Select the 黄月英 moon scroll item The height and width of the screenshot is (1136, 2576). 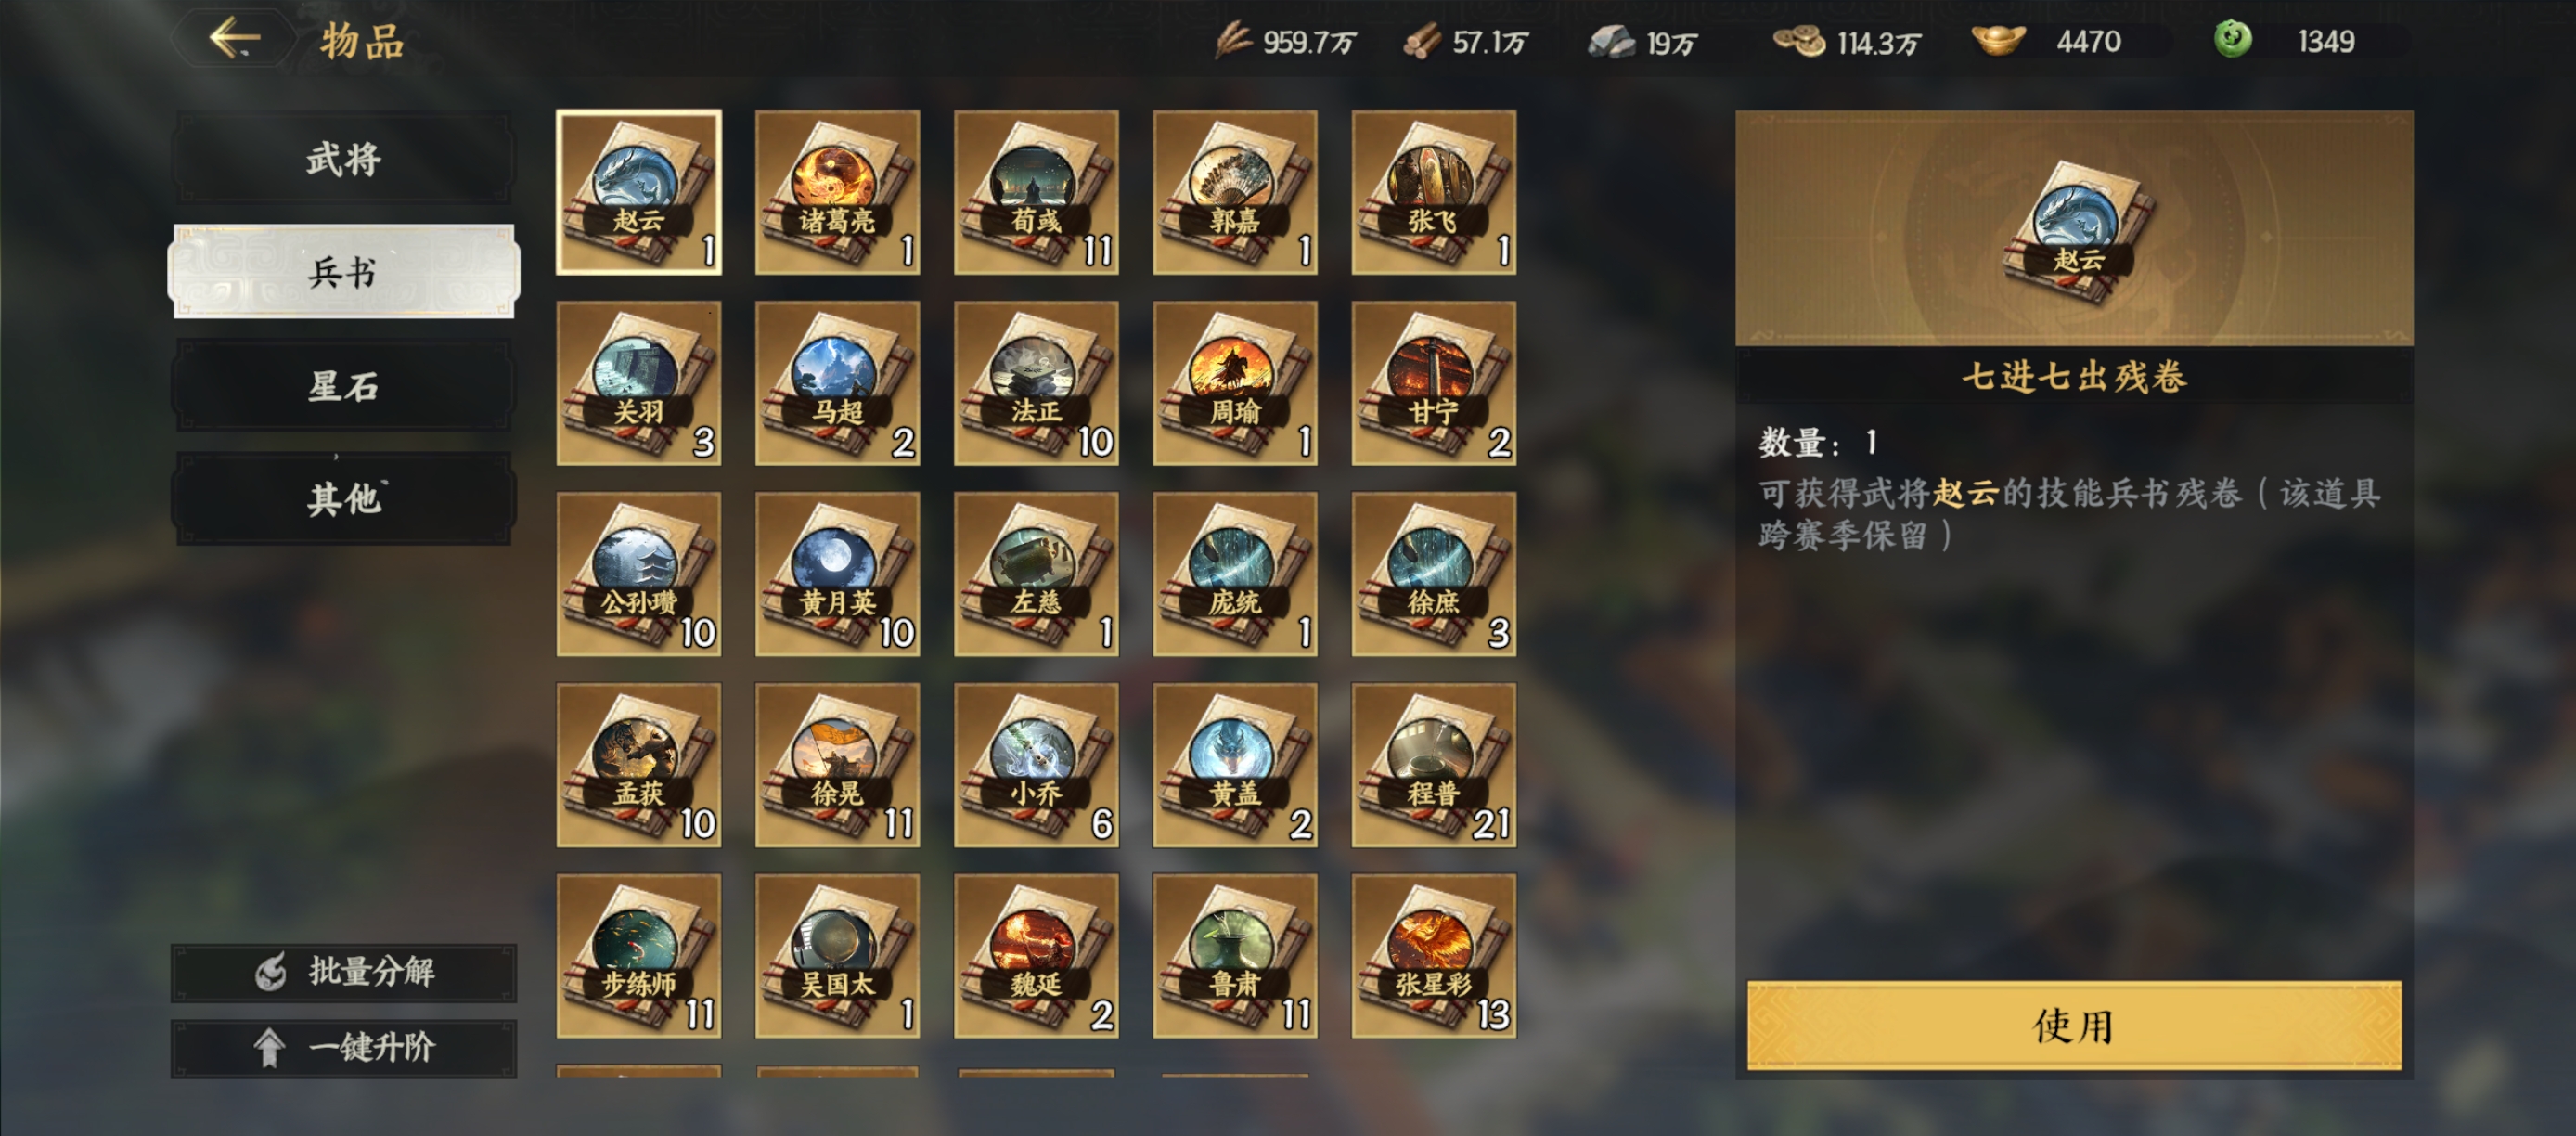[x=837, y=574]
